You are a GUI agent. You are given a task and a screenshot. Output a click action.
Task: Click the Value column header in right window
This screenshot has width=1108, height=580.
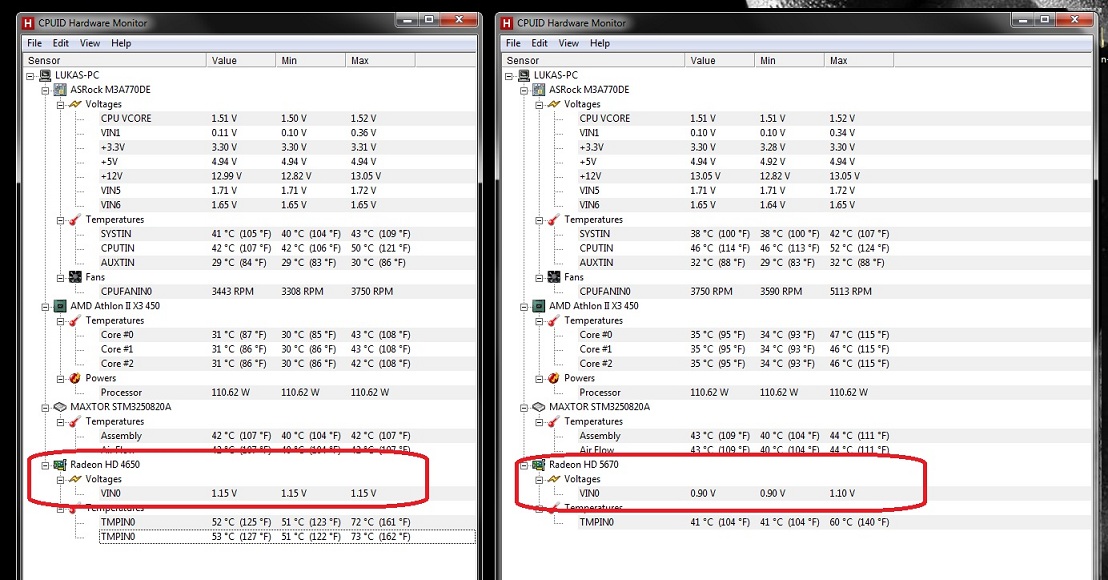coord(719,61)
